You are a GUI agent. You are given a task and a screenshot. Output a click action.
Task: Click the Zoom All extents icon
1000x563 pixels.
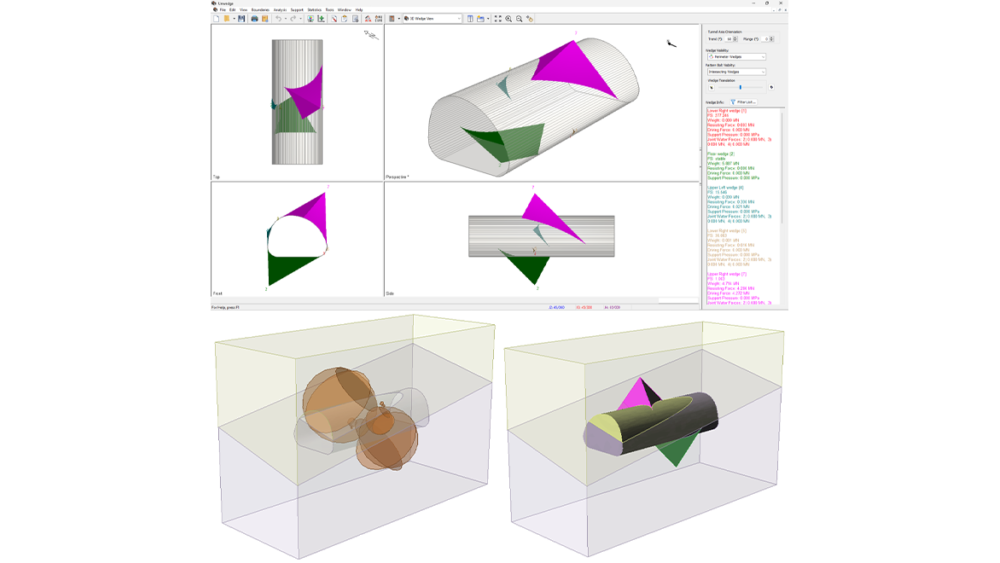[497, 18]
